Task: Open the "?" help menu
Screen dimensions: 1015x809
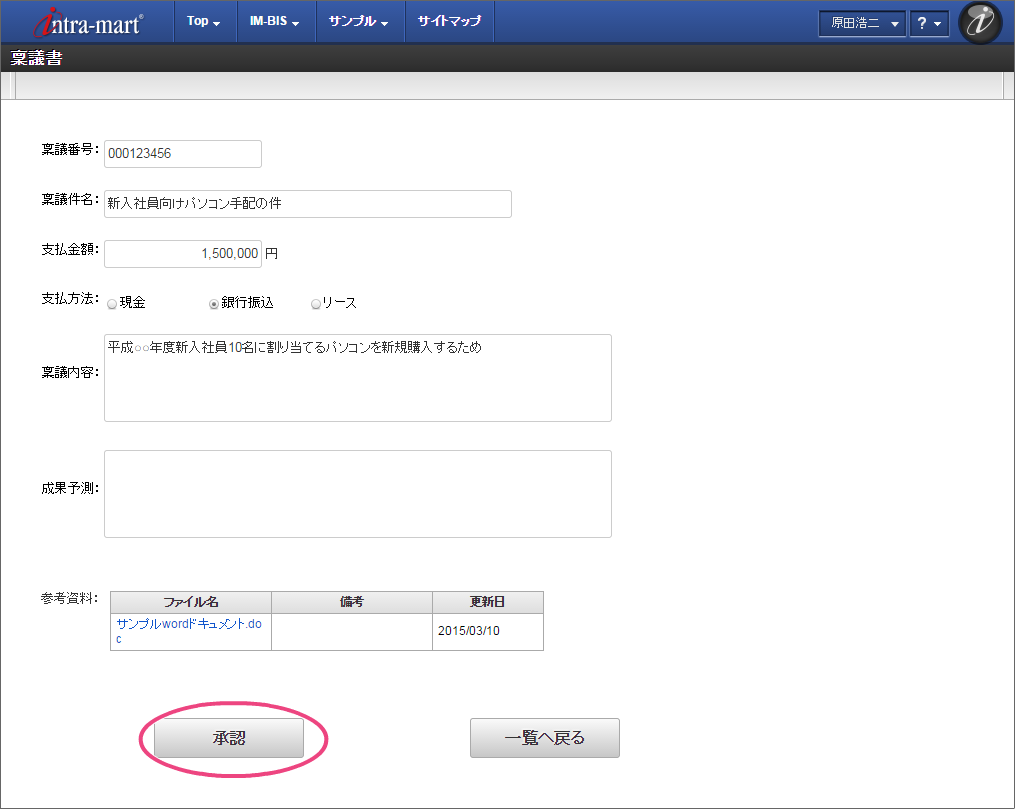Action: tap(928, 23)
